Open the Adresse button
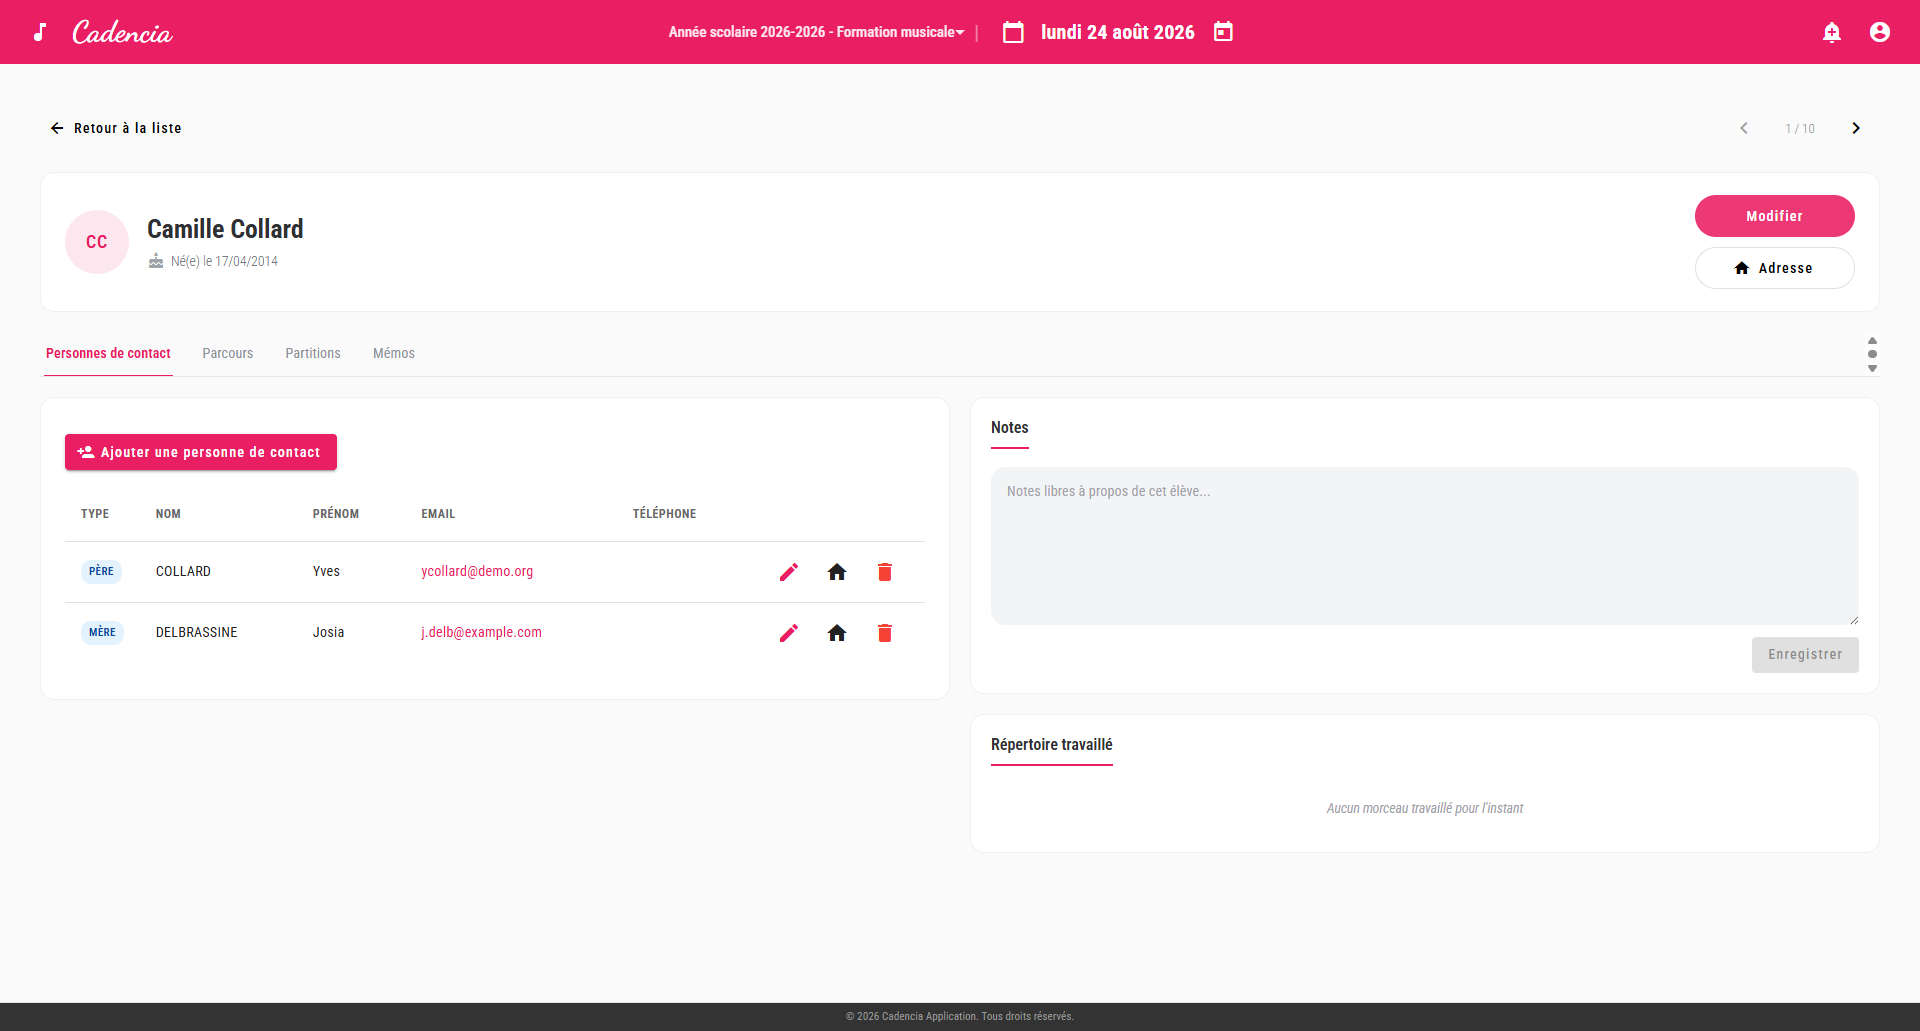 tap(1774, 268)
